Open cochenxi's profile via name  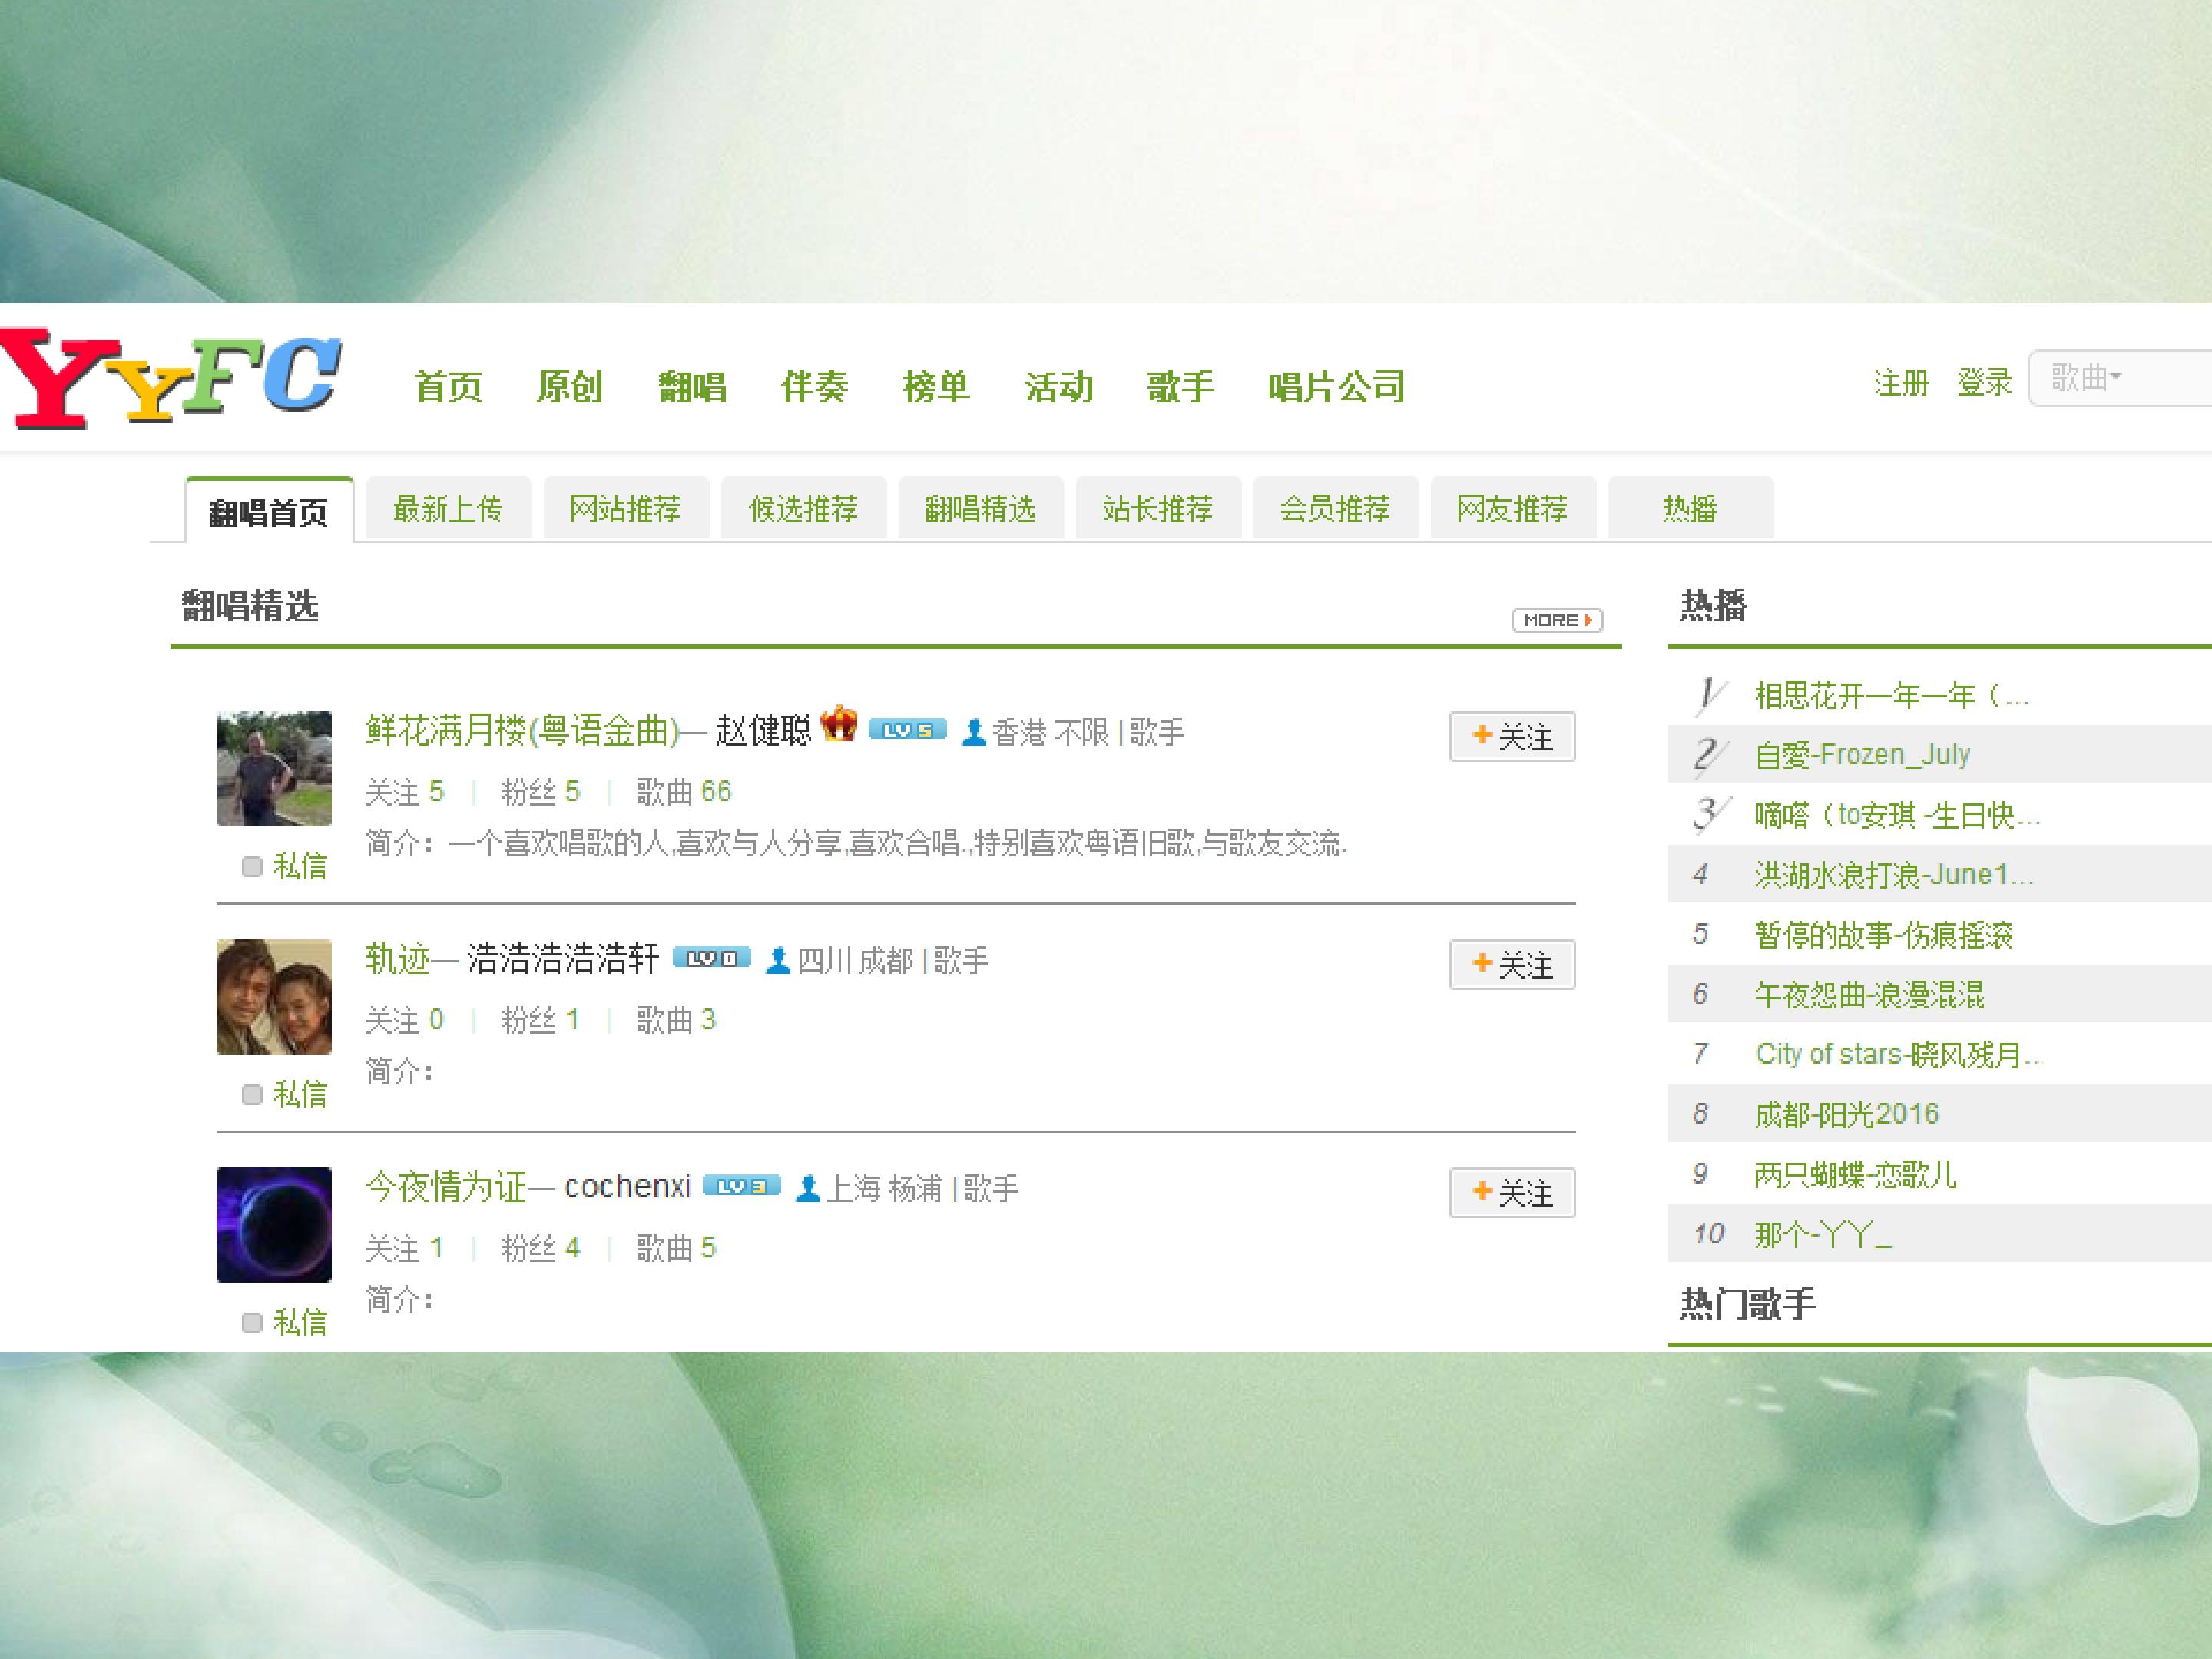(x=628, y=1187)
